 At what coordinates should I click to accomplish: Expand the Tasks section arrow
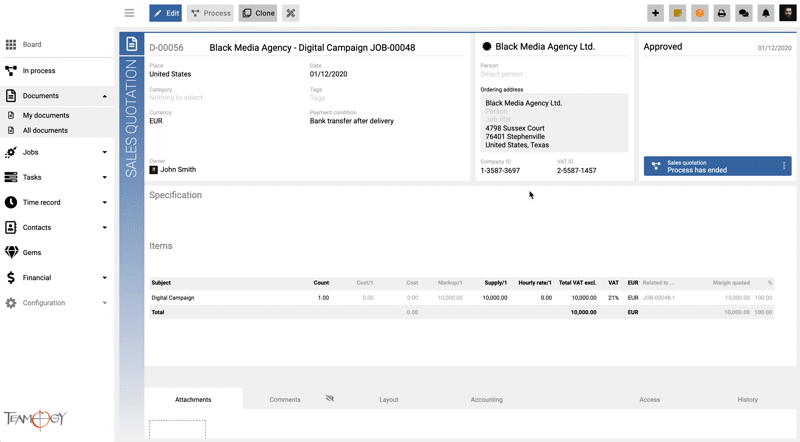pos(105,177)
